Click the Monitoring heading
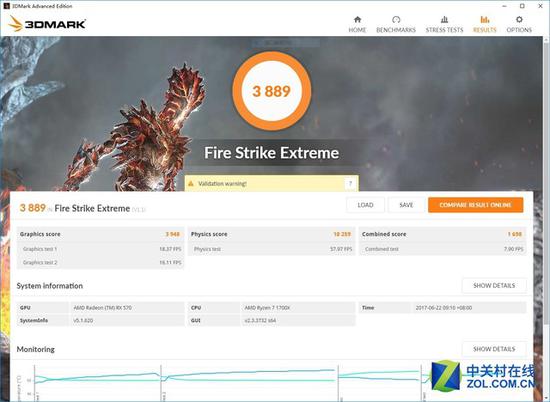The image size is (550, 402). click(36, 349)
